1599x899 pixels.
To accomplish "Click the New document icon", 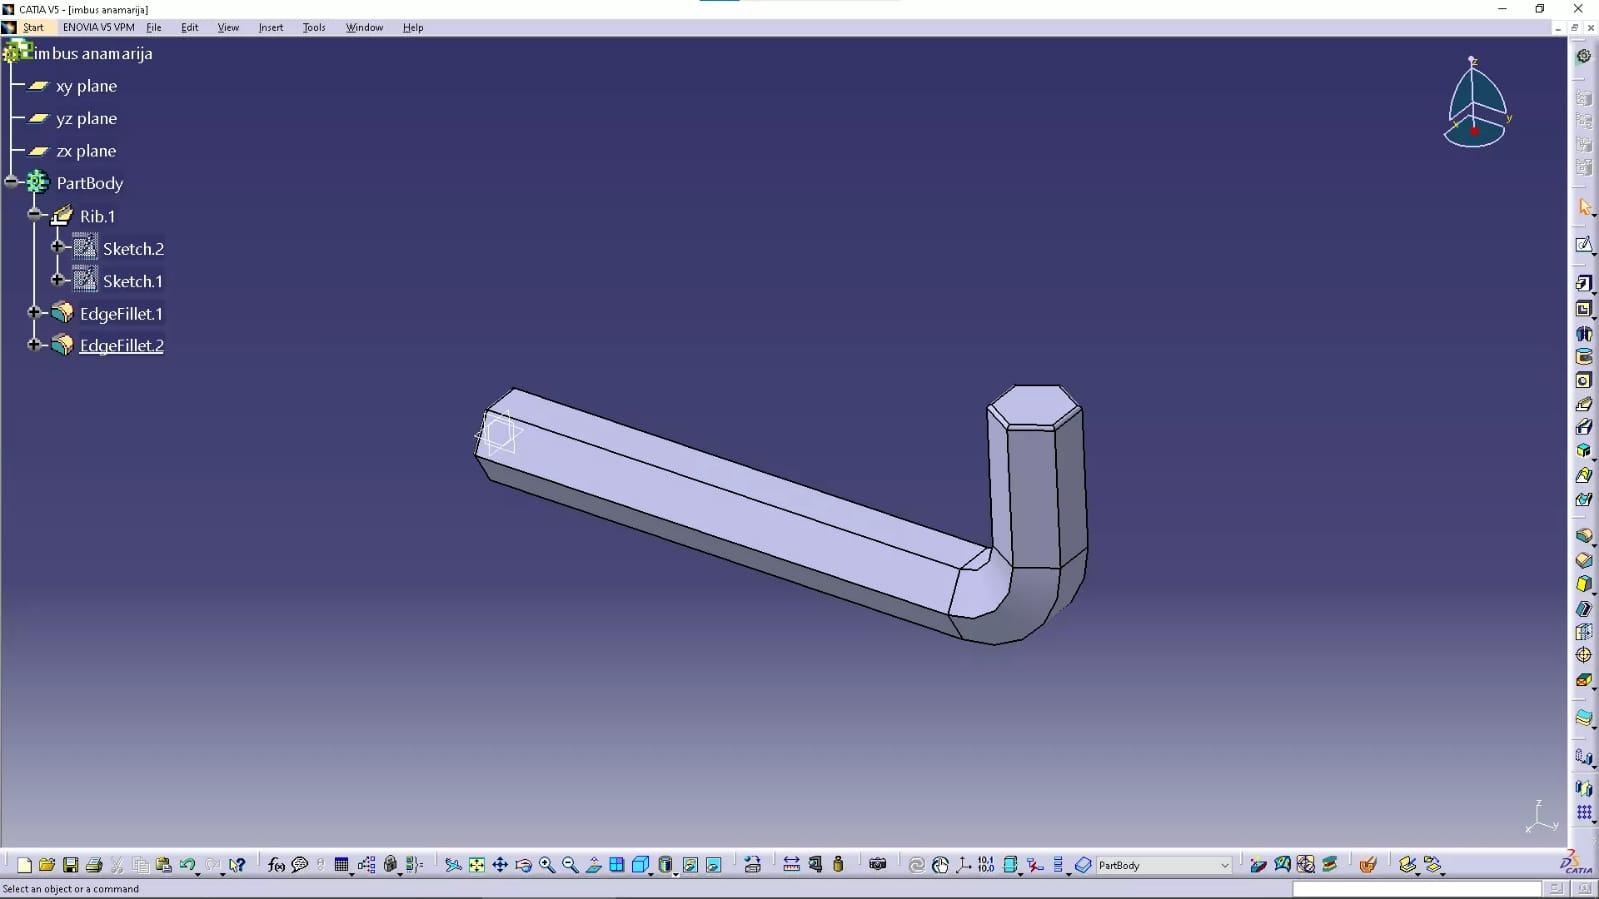I will click(24, 865).
